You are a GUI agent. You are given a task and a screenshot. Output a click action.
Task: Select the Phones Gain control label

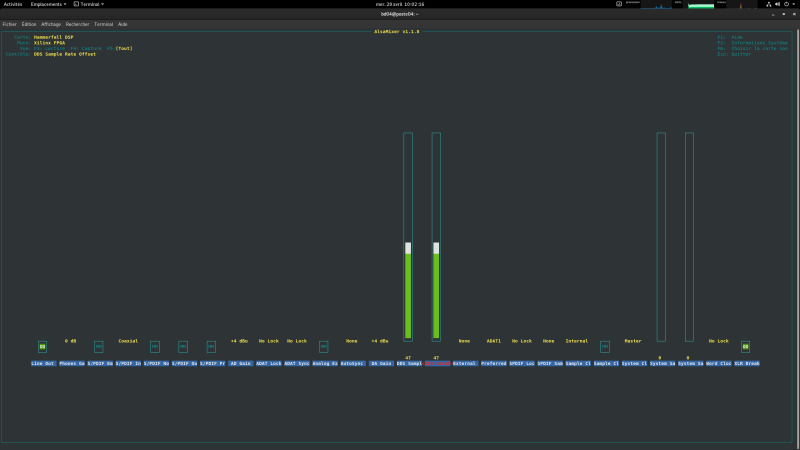(x=71, y=363)
